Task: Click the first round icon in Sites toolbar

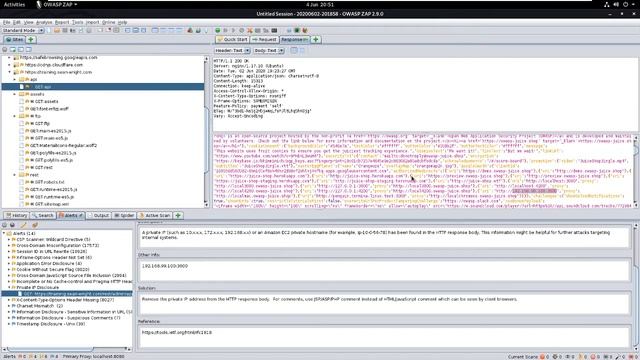Action: [x=5, y=49]
